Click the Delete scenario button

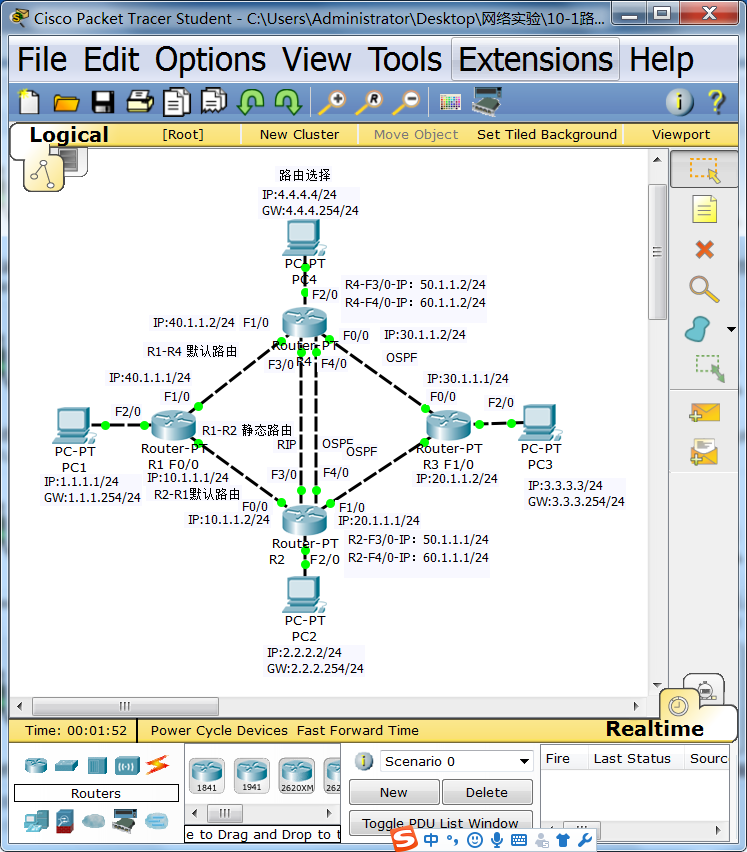coord(487,792)
